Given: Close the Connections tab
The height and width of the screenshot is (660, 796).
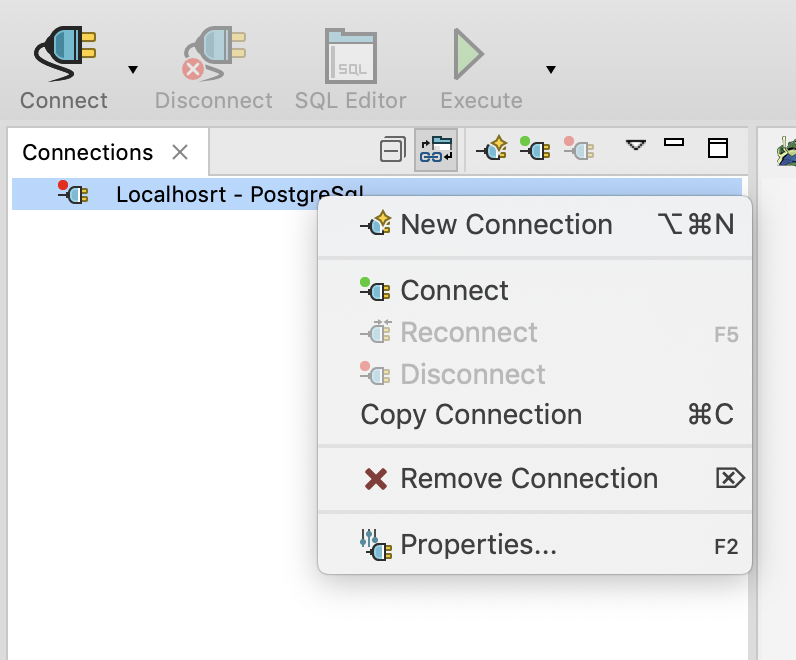Looking at the screenshot, I should tap(180, 152).
